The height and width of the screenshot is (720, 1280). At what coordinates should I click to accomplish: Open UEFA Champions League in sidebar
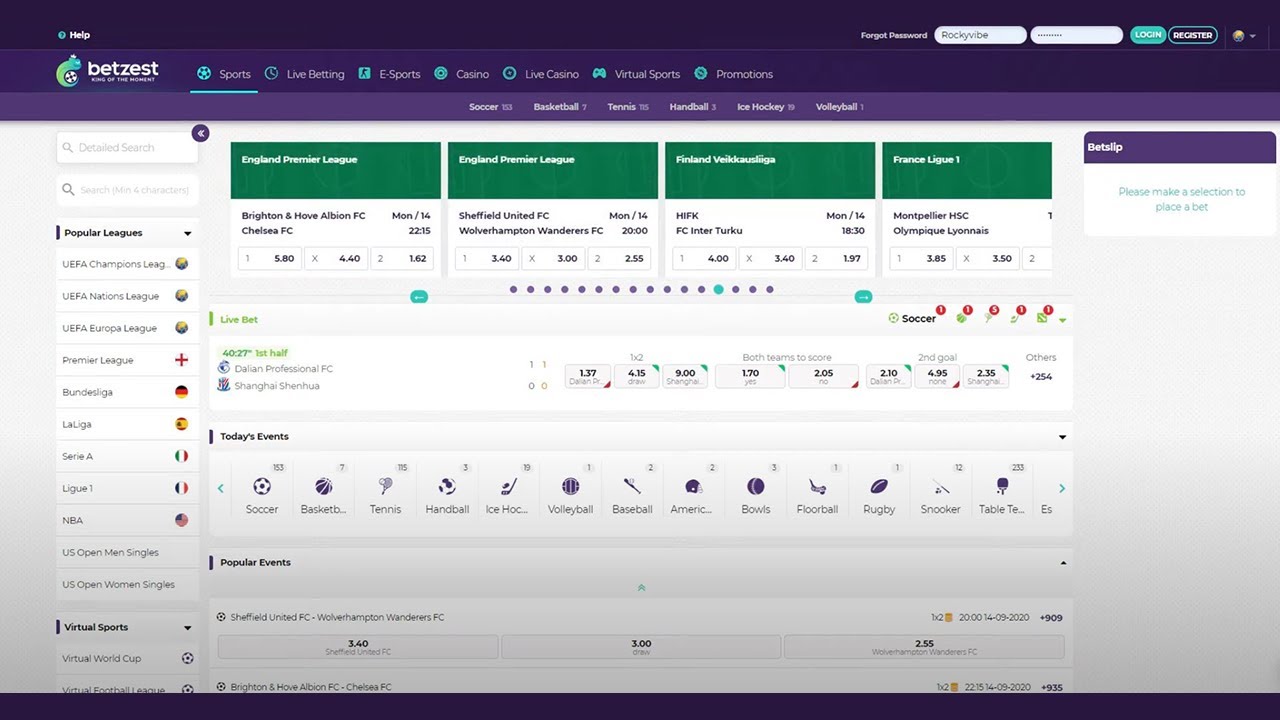coord(126,264)
